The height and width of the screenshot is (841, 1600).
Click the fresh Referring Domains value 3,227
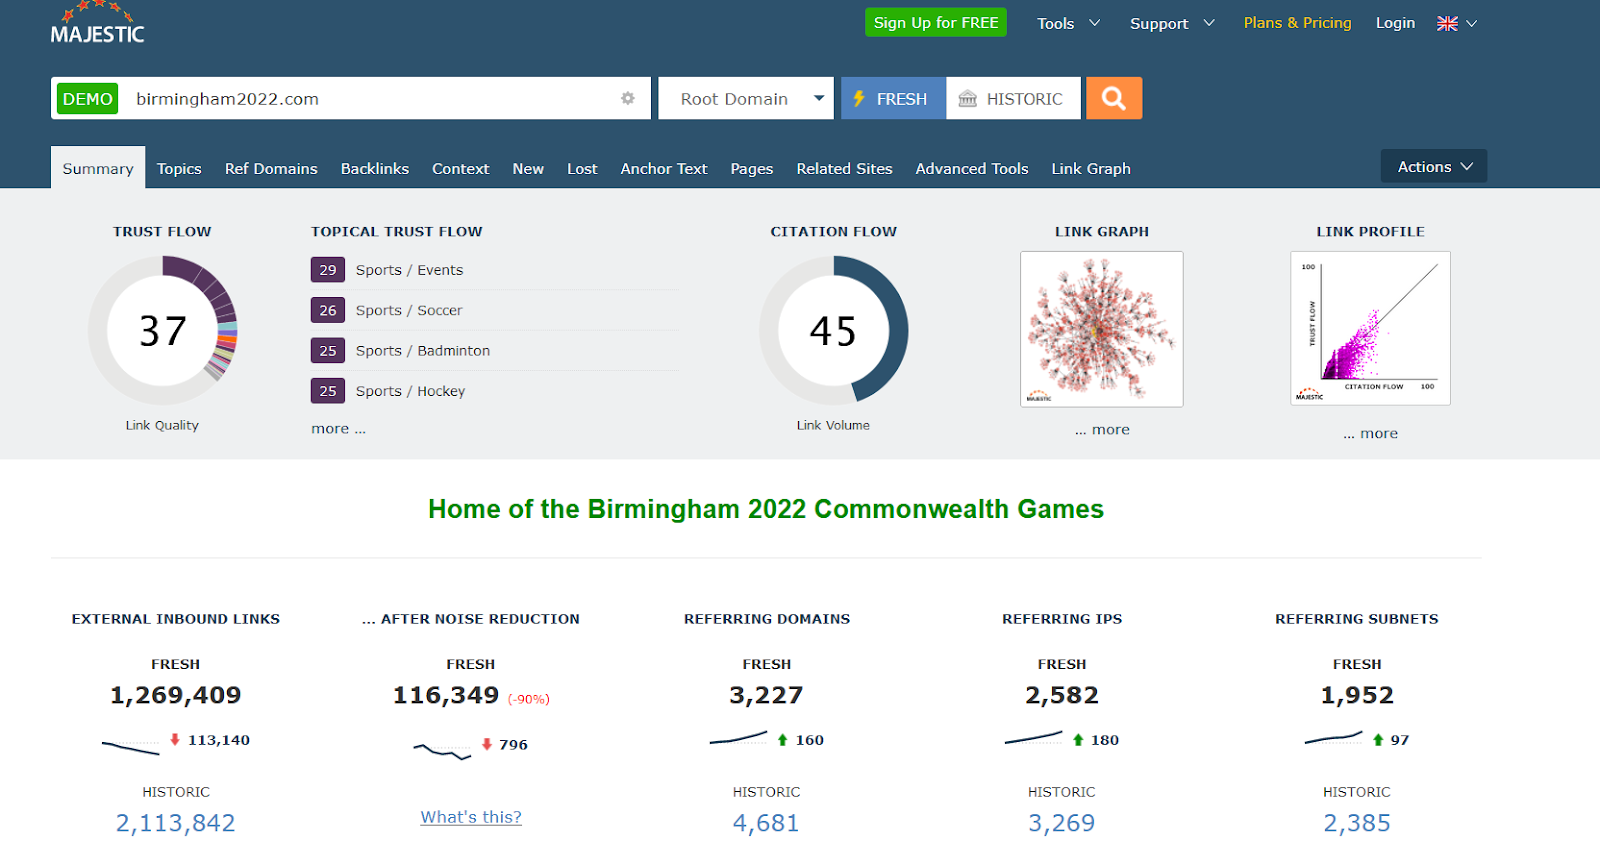click(766, 695)
